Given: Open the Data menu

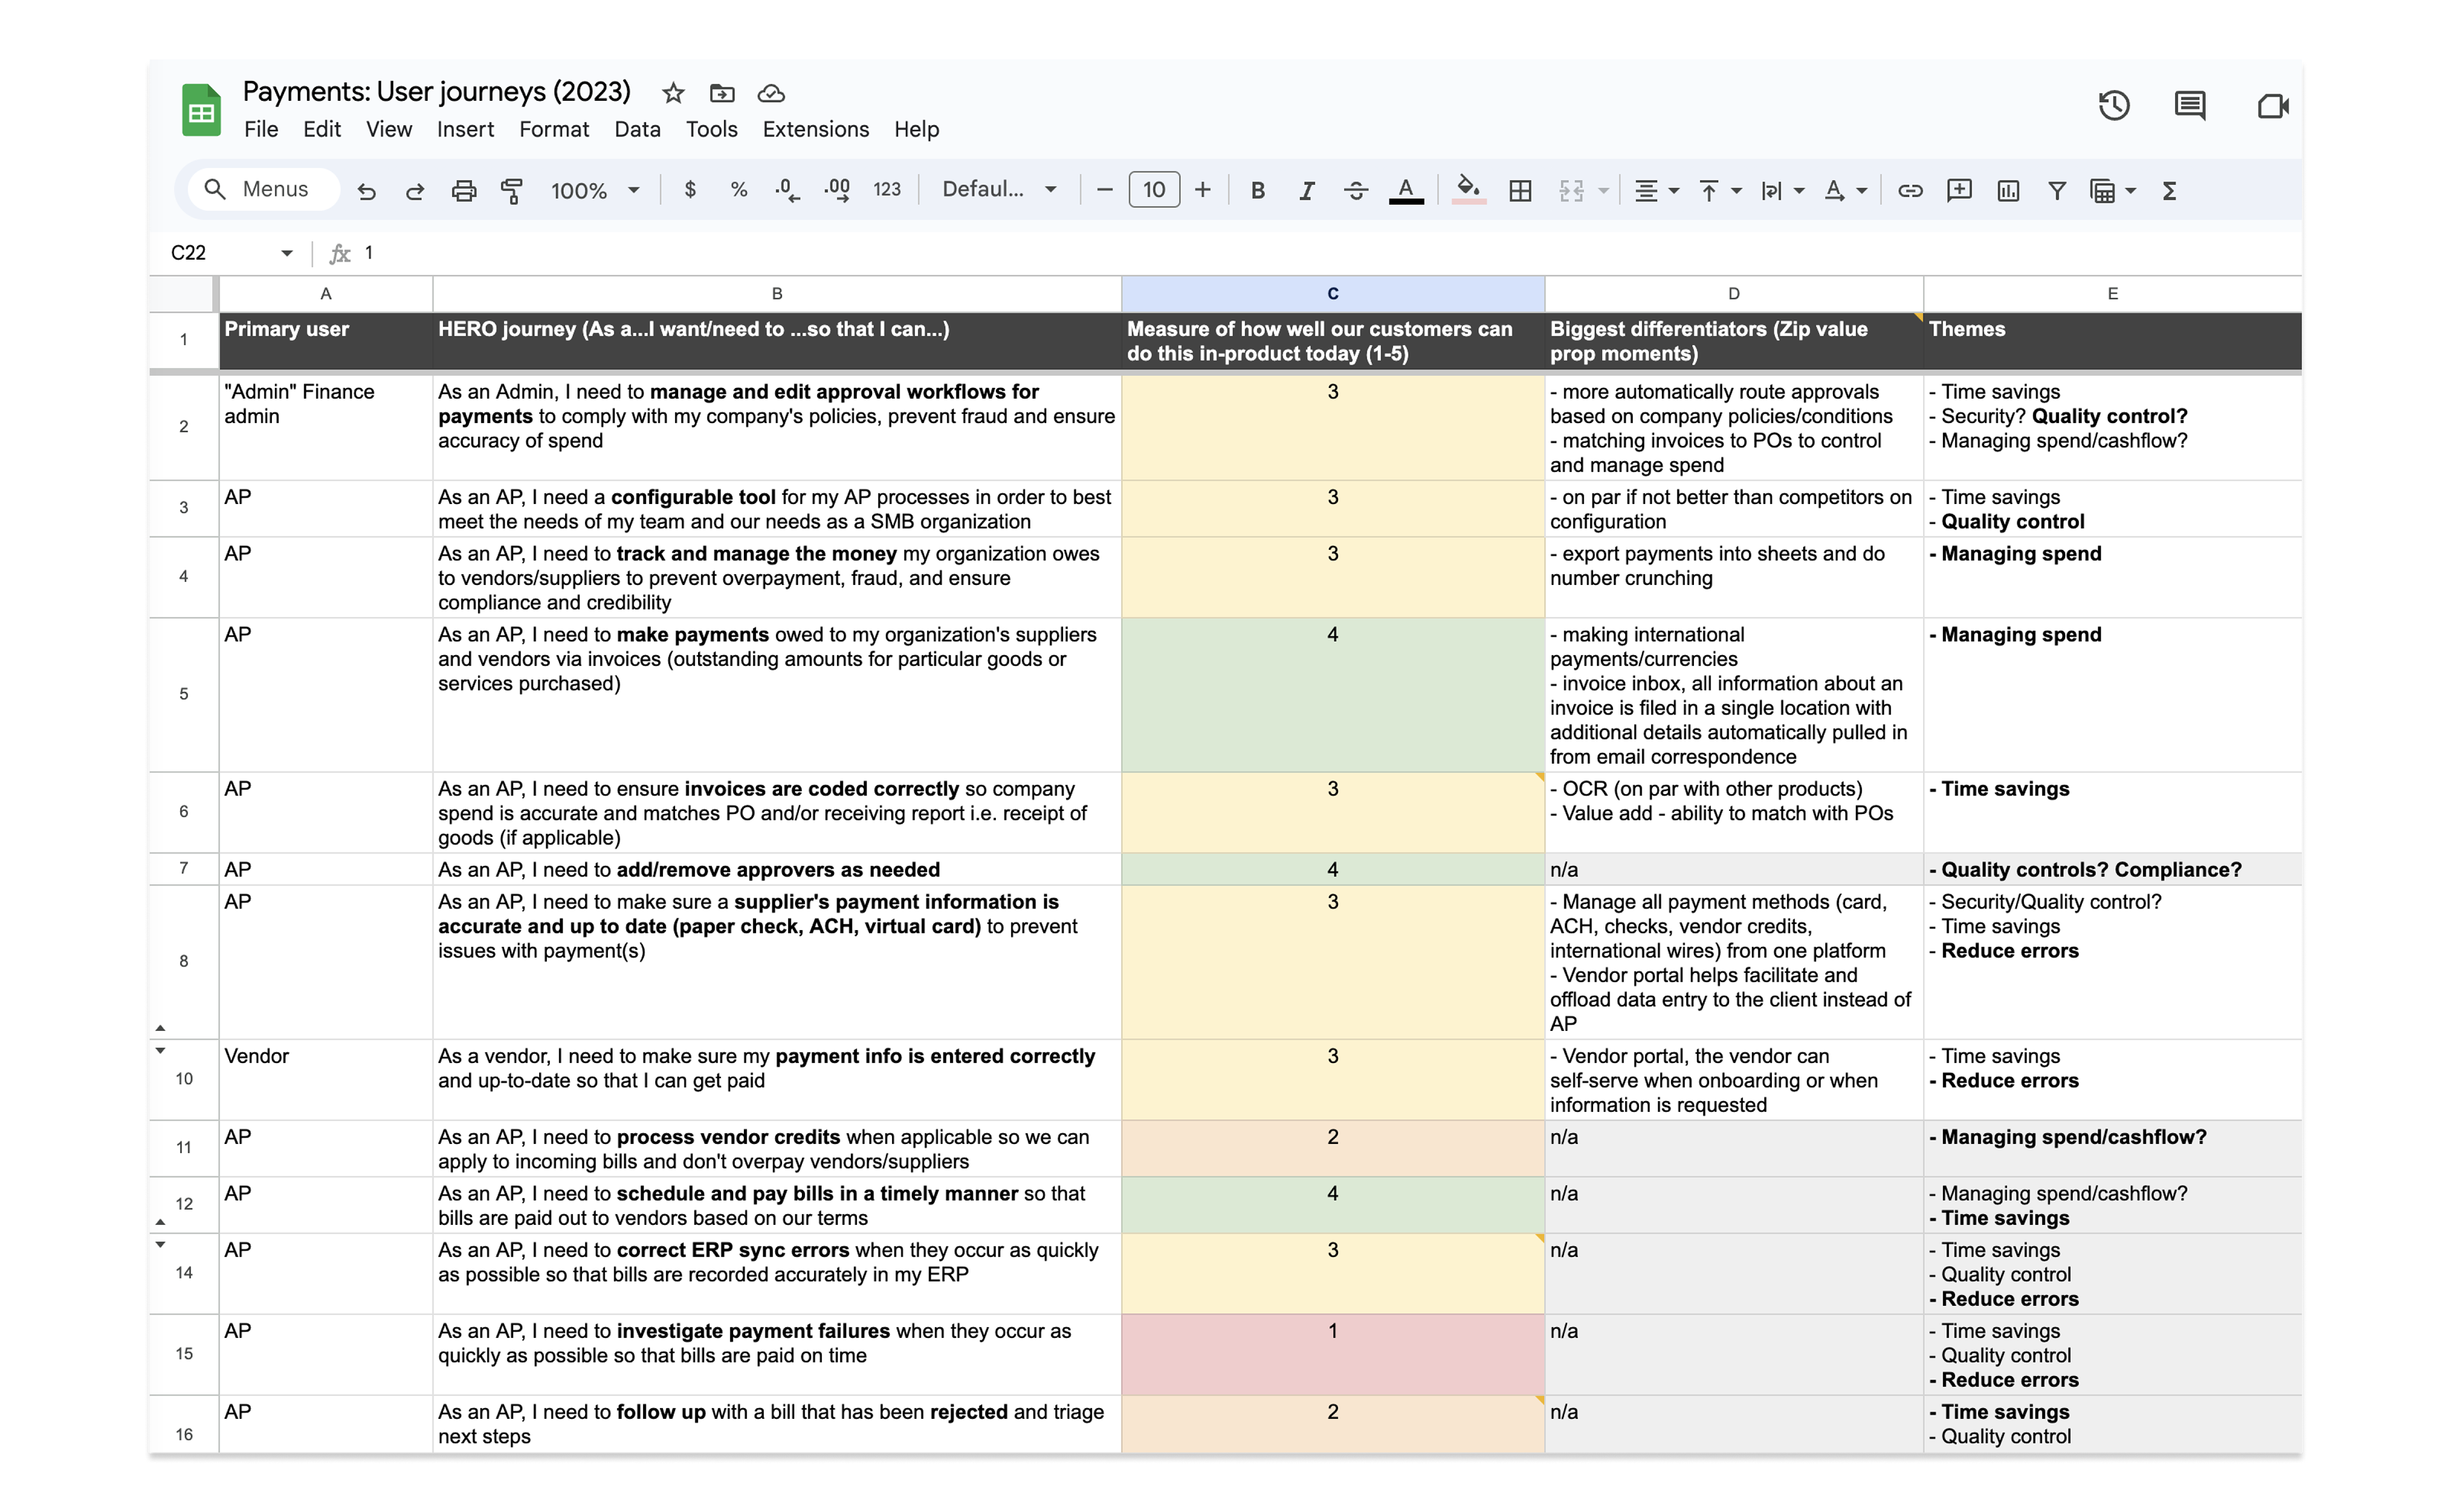Looking at the screenshot, I should [x=637, y=129].
